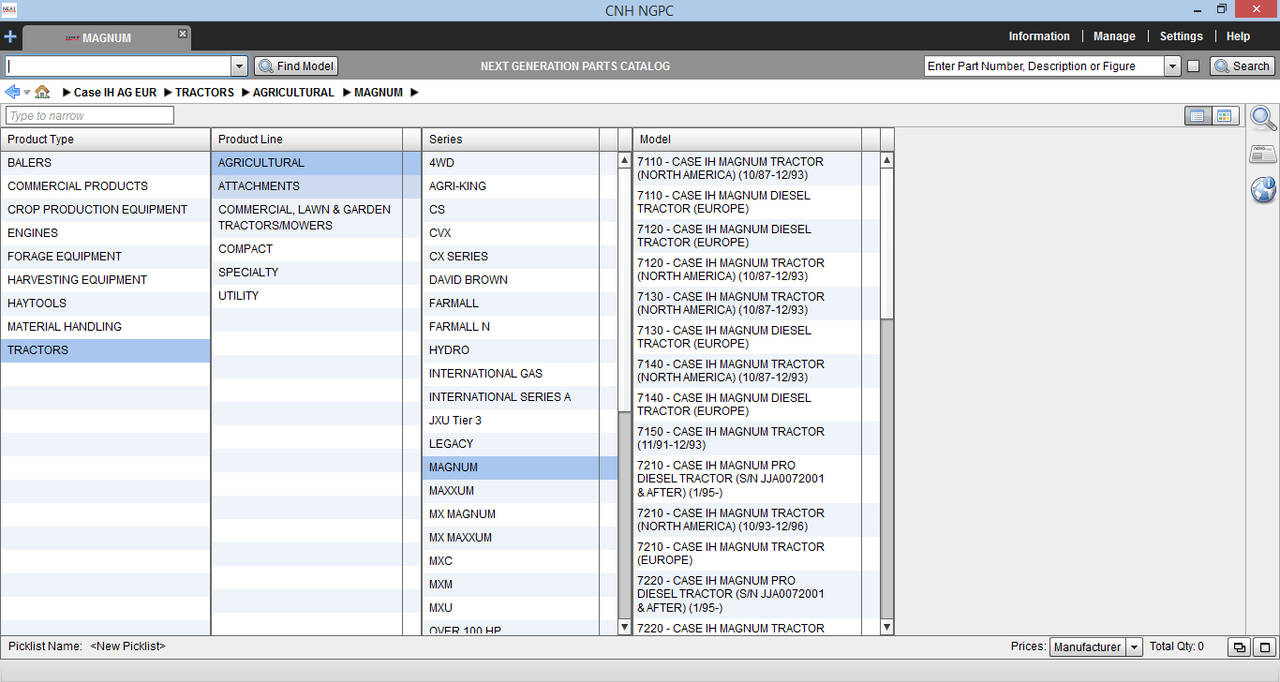Viewport: 1280px width, 682px height.
Task: Click the Type to narrow filter field
Action: click(x=90, y=116)
